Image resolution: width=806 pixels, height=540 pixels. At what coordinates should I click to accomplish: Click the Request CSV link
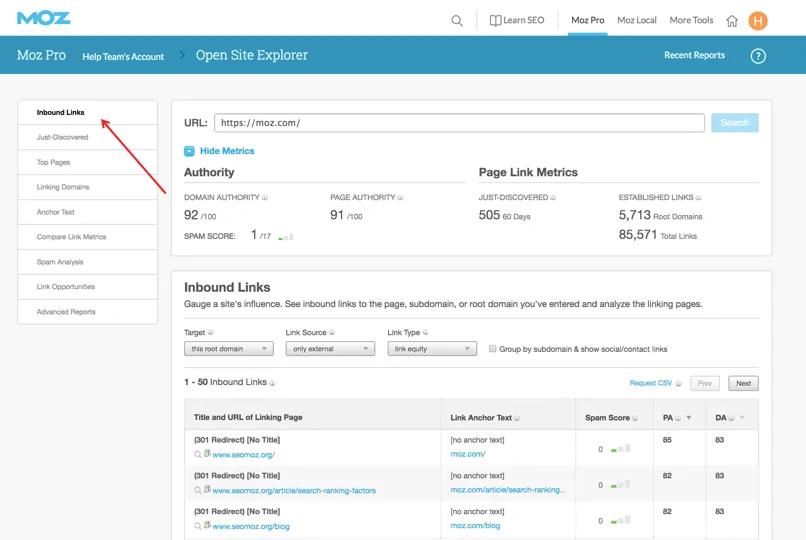tap(650, 383)
